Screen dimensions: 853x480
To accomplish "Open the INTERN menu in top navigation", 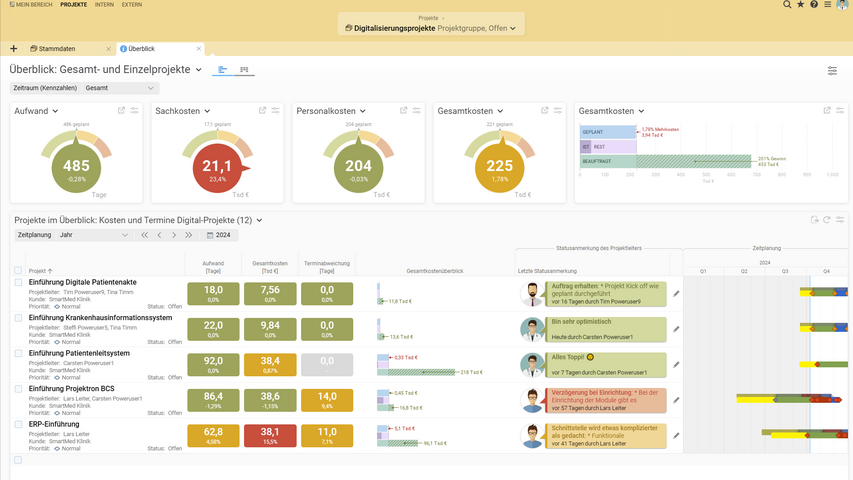I will (x=105, y=5).
